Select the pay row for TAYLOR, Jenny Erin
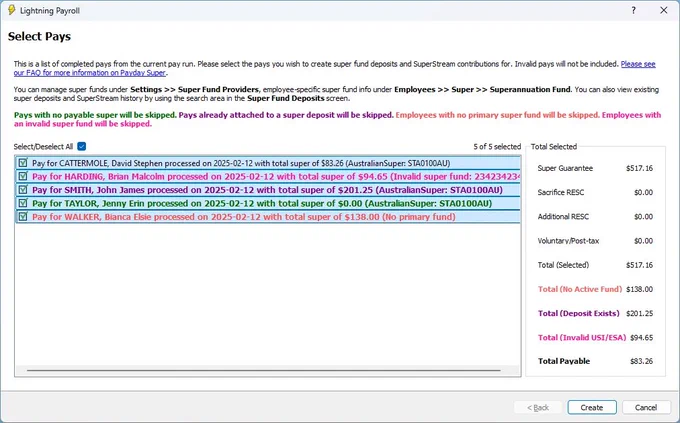The image size is (680, 423). (x=268, y=203)
